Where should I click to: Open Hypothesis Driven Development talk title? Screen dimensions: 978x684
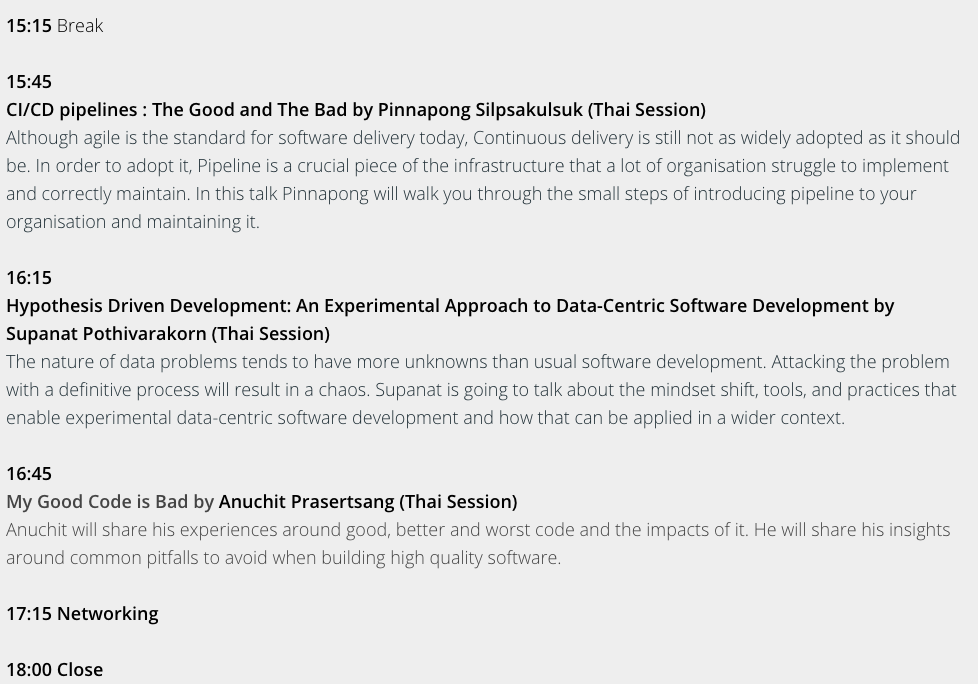click(437, 306)
